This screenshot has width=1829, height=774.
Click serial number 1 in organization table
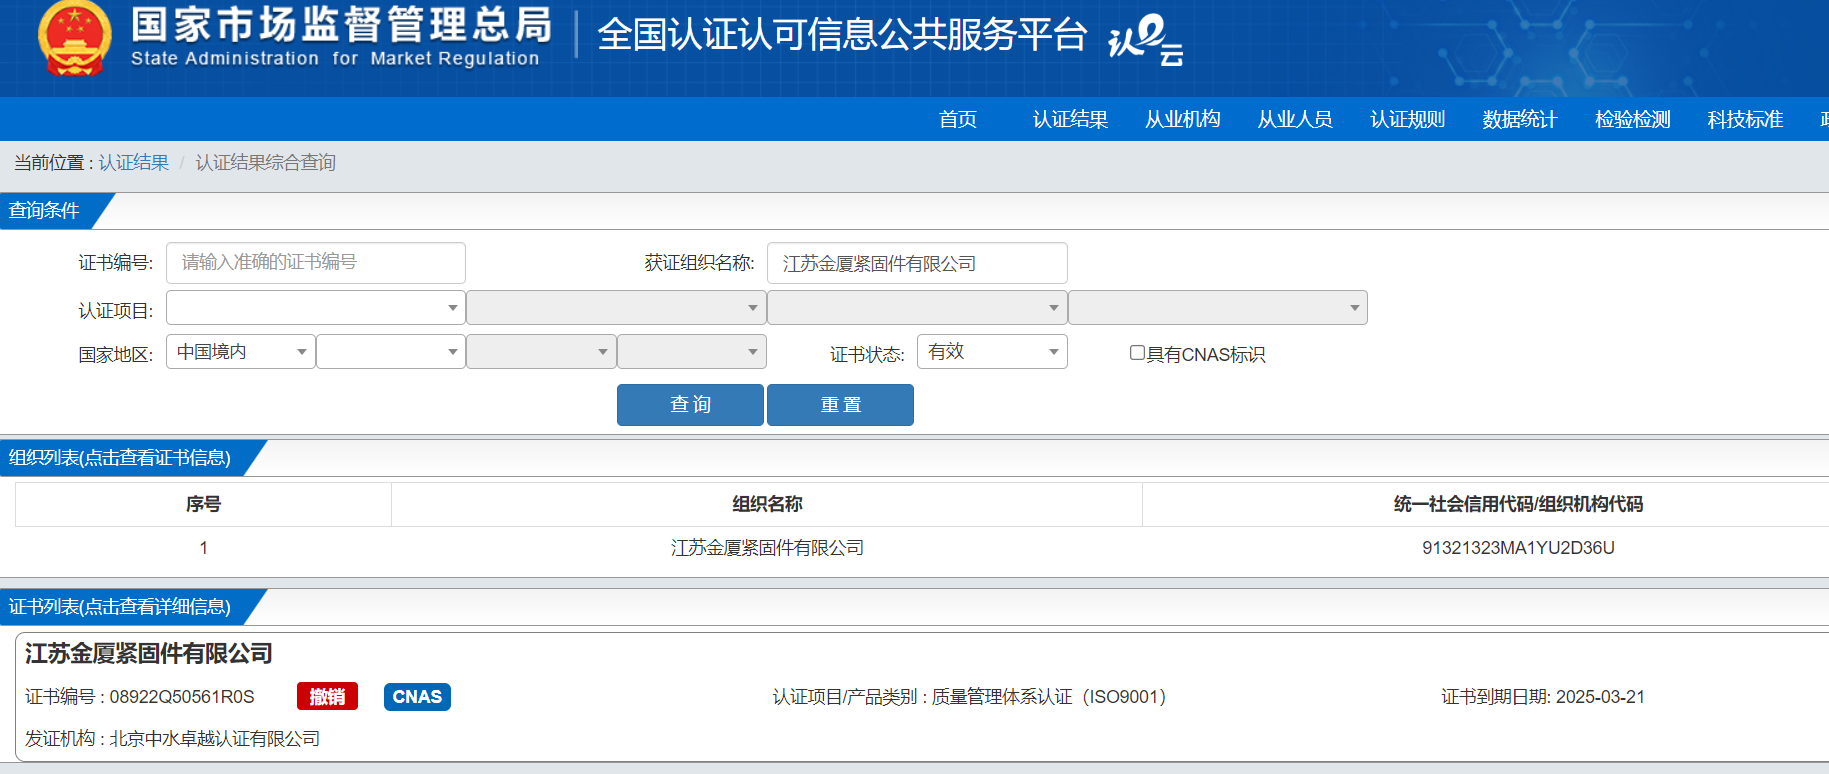(x=203, y=548)
